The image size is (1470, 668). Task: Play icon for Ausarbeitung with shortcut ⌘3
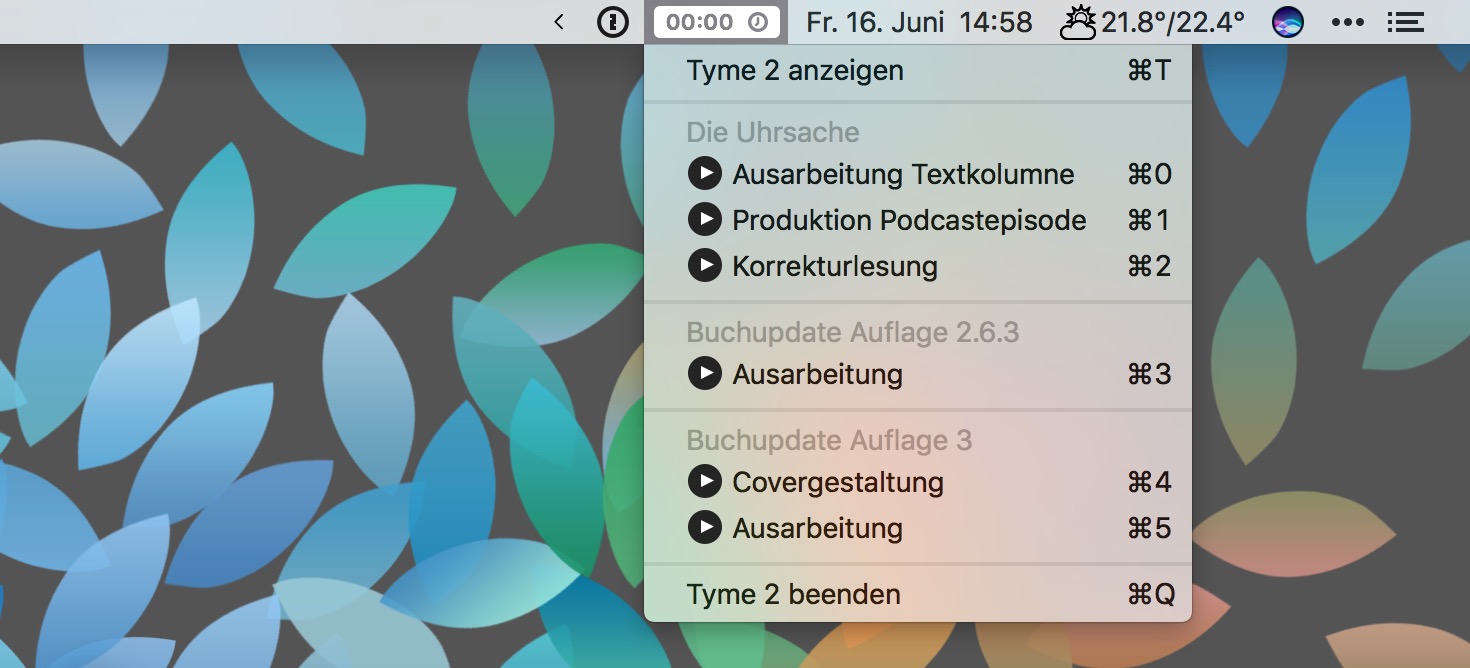[705, 374]
